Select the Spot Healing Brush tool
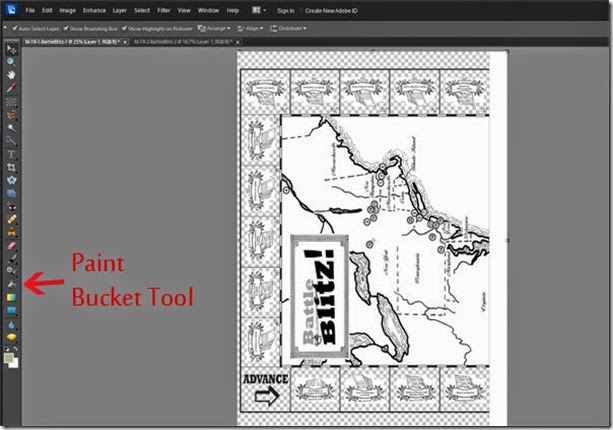The image size is (613, 430). tap(11, 219)
